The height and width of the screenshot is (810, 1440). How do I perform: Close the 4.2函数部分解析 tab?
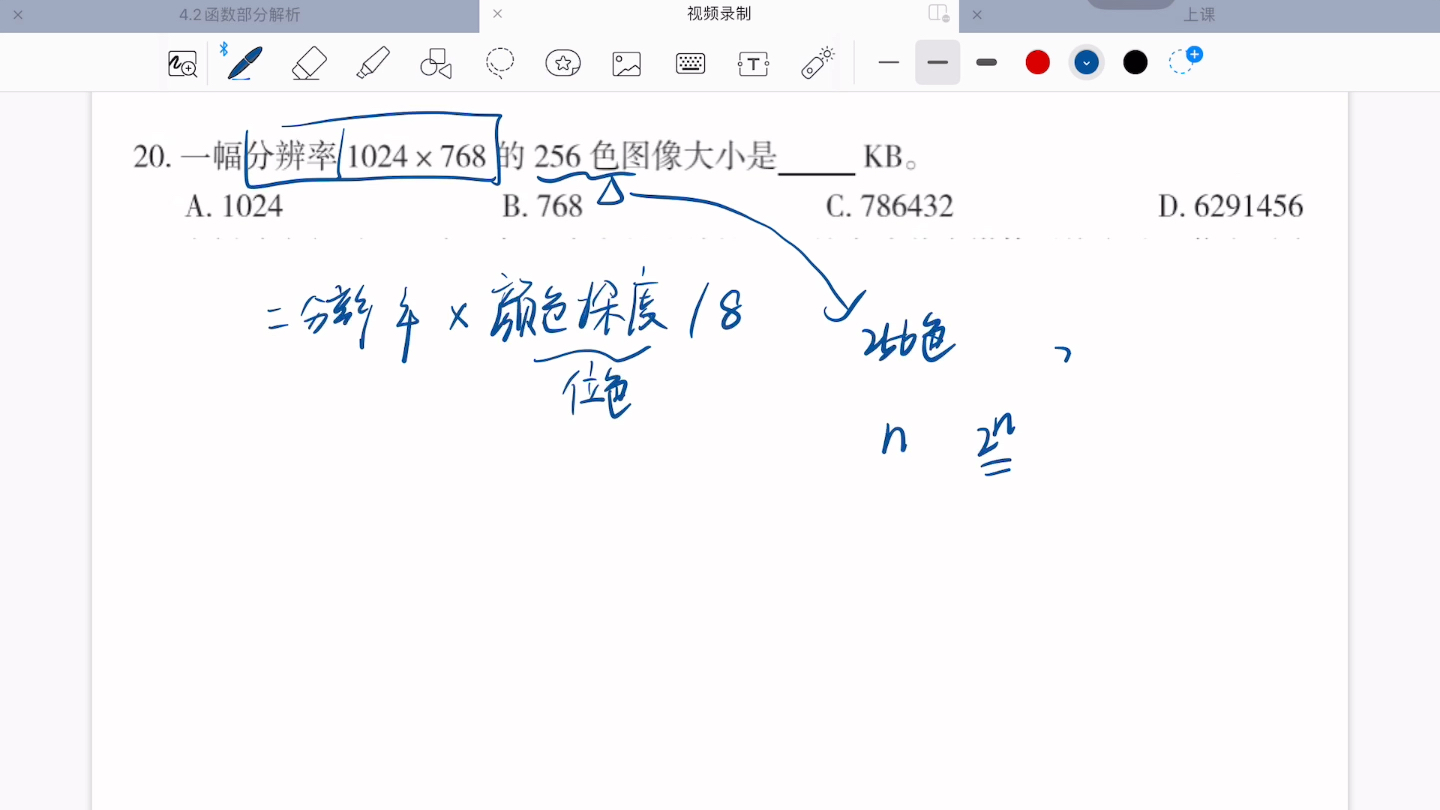coord(18,15)
